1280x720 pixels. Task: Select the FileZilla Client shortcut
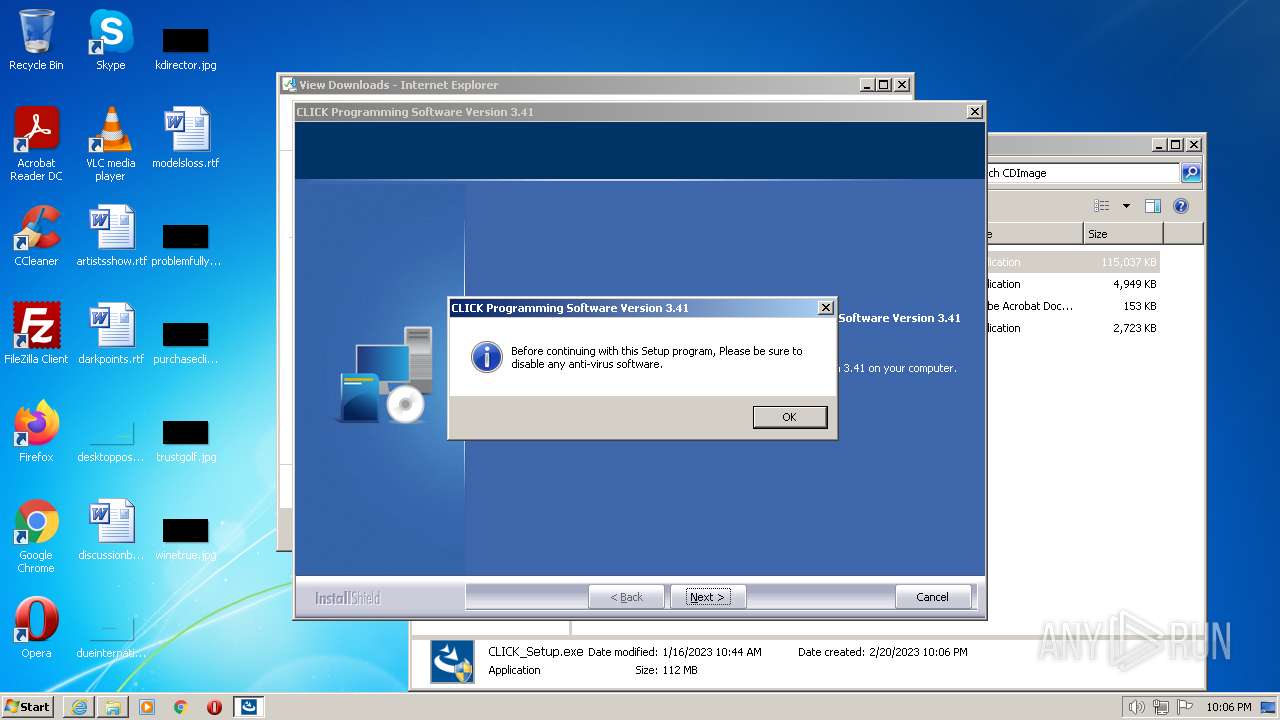[x=36, y=334]
